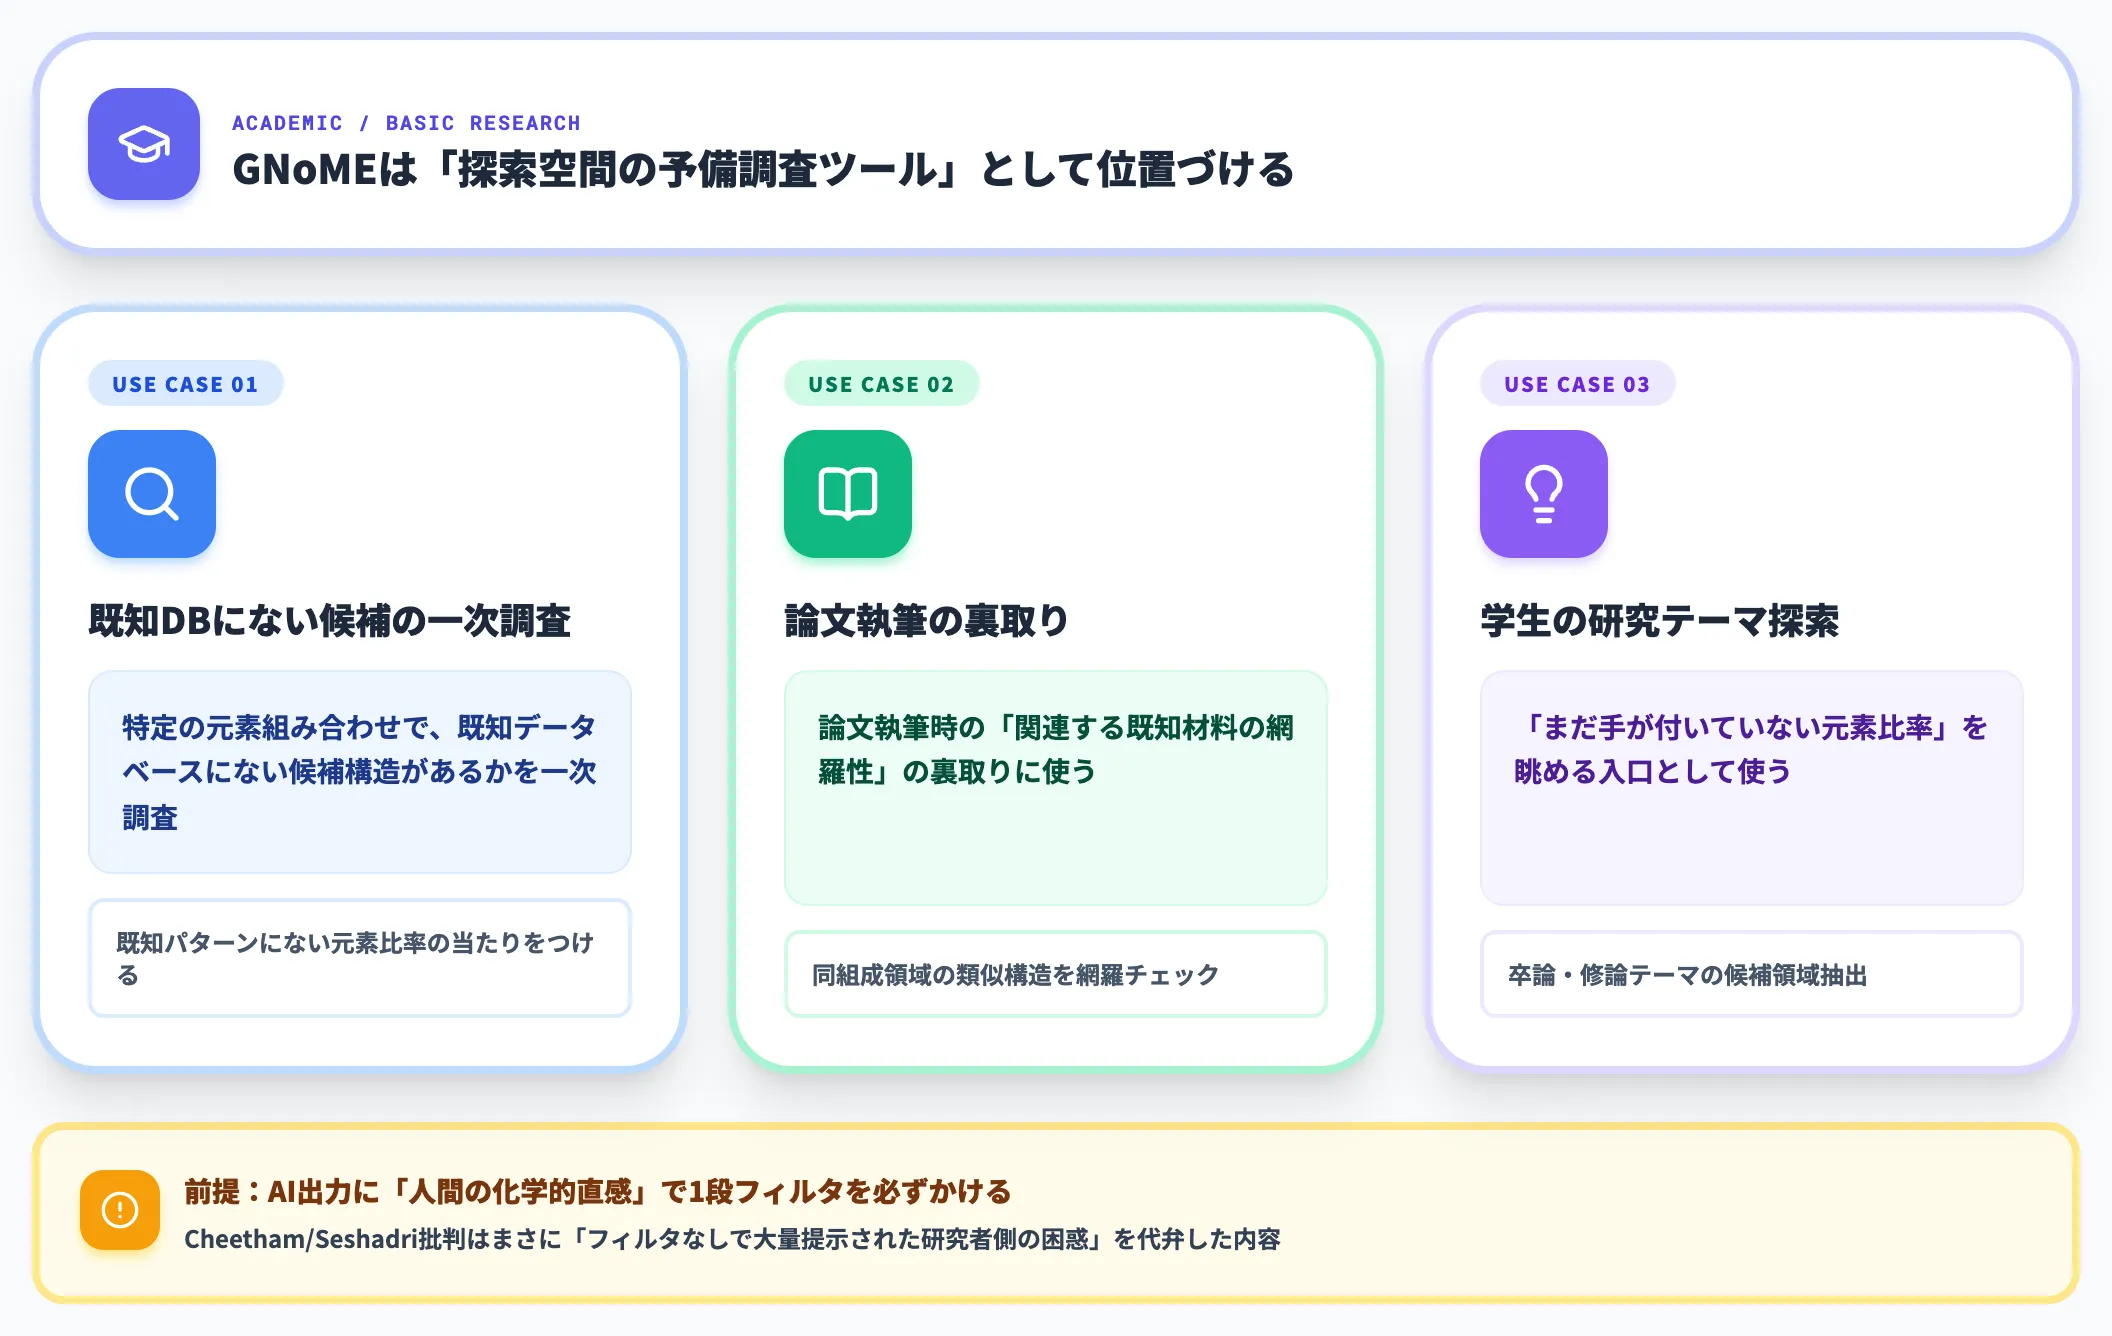Click the main title starting with GNoME
Image resolution: width=2112 pixels, height=1336 pixels.
(763, 170)
